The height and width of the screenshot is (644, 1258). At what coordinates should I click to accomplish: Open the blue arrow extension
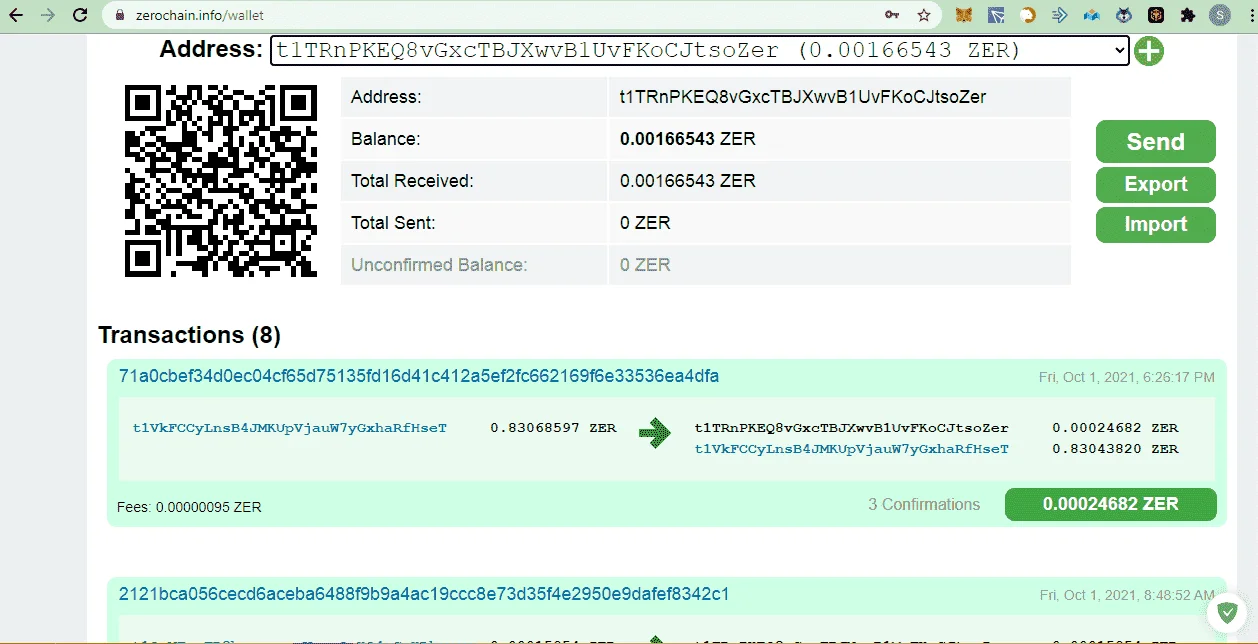tap(1060, 16)
